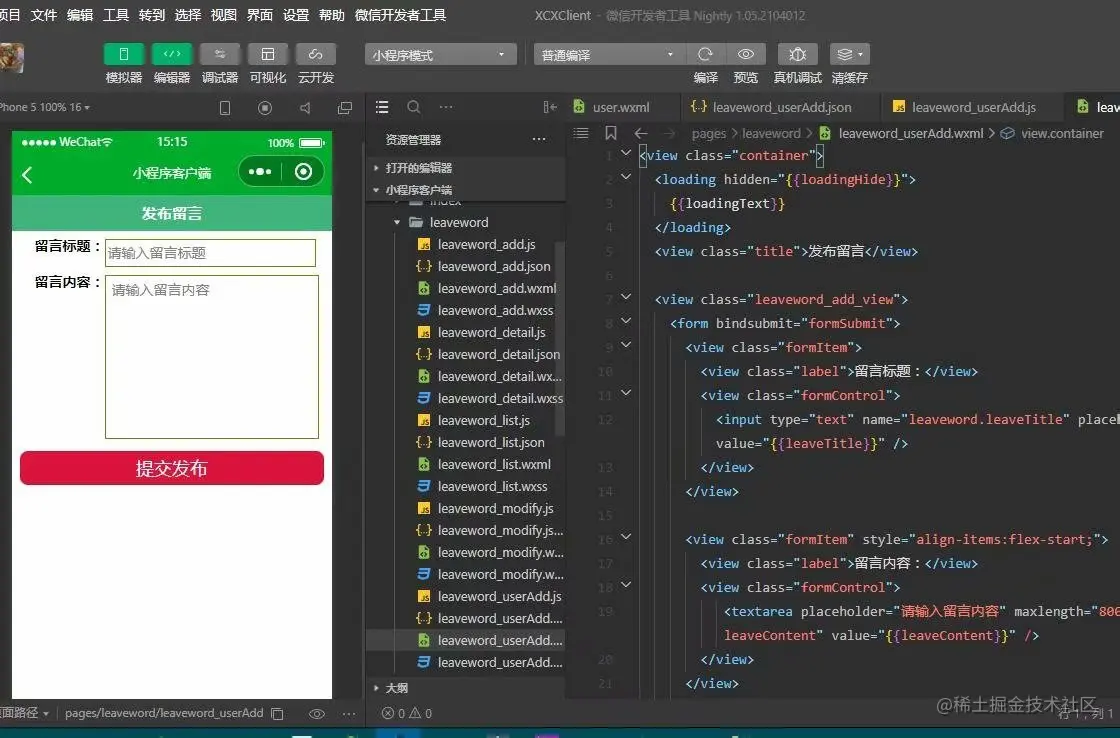Click the mini program close circle button
The image size is (1120, 738).
point(303,171)
